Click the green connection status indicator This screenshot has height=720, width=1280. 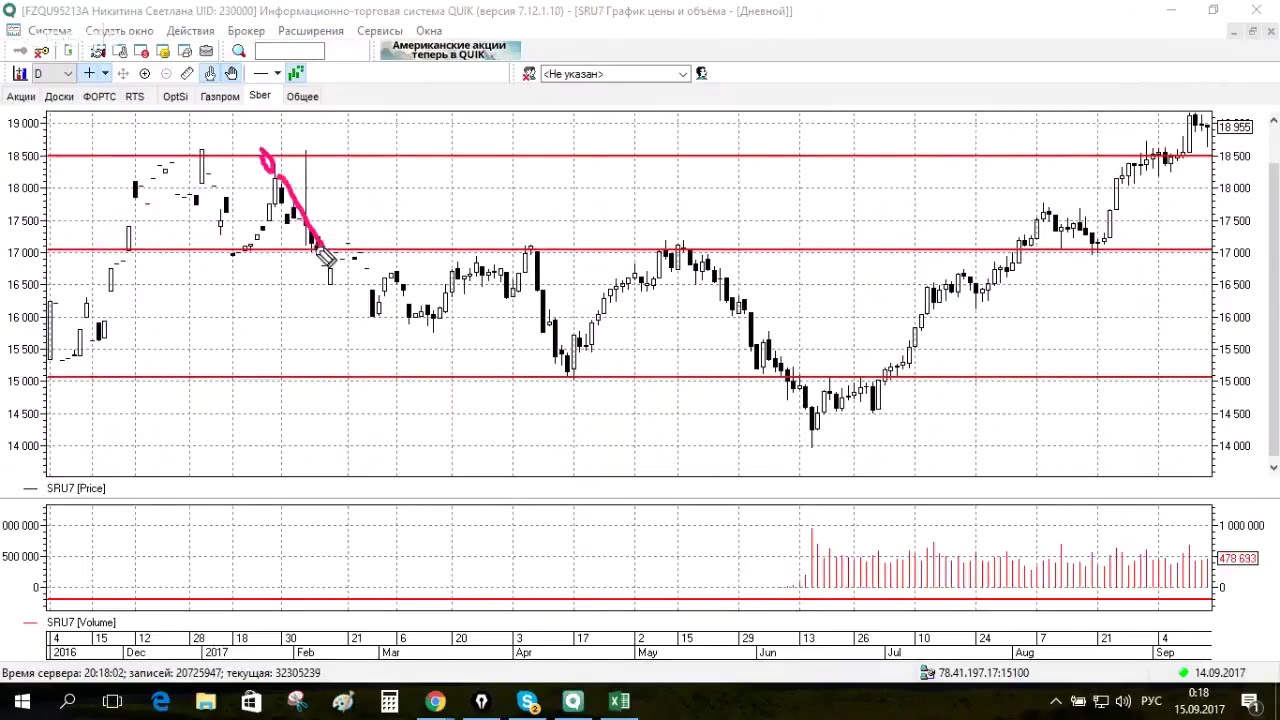1183,673
